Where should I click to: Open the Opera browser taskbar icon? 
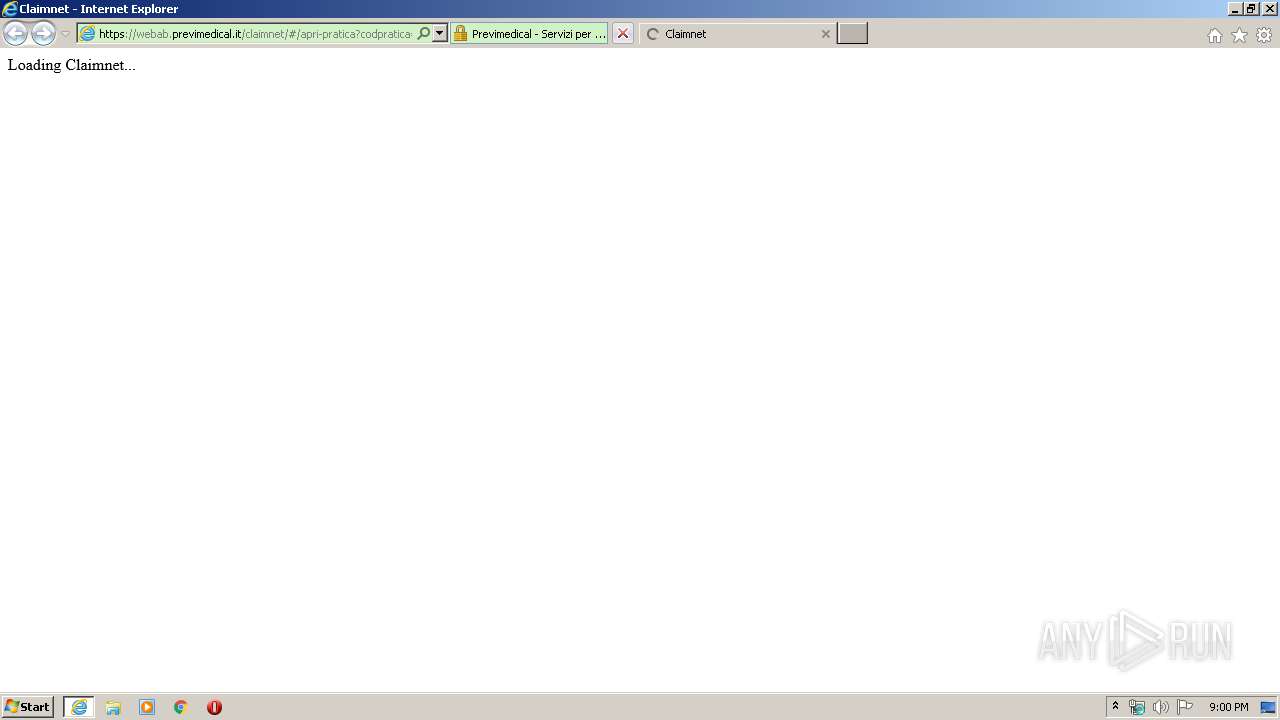pos(214,707)
